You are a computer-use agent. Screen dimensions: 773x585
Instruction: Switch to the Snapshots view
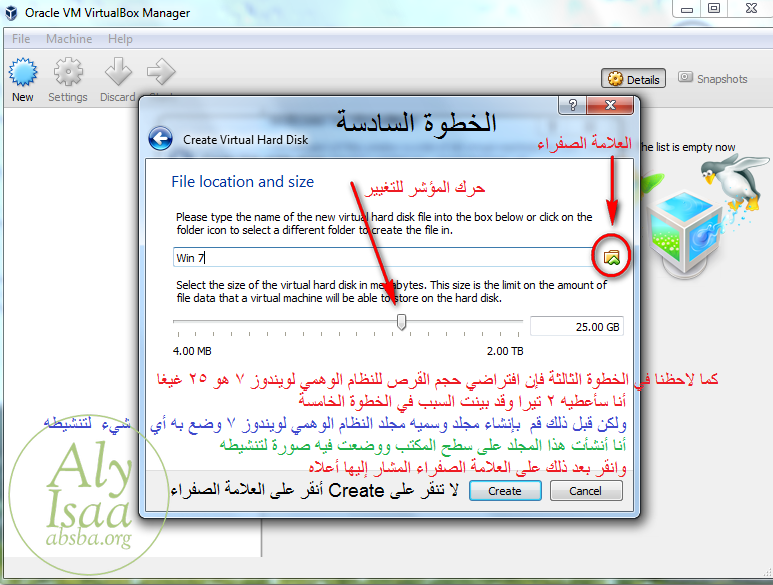713,79
